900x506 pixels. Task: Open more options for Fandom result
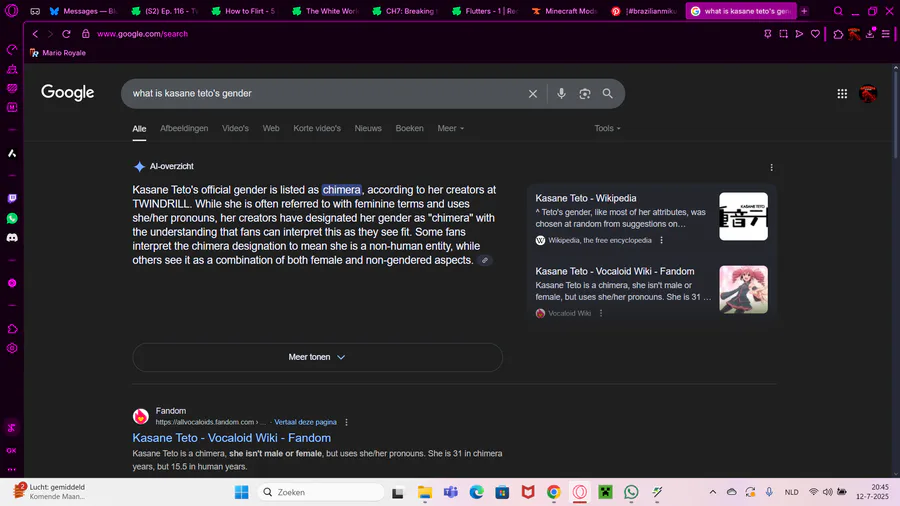pyautogui.click(x=346, y=422)
